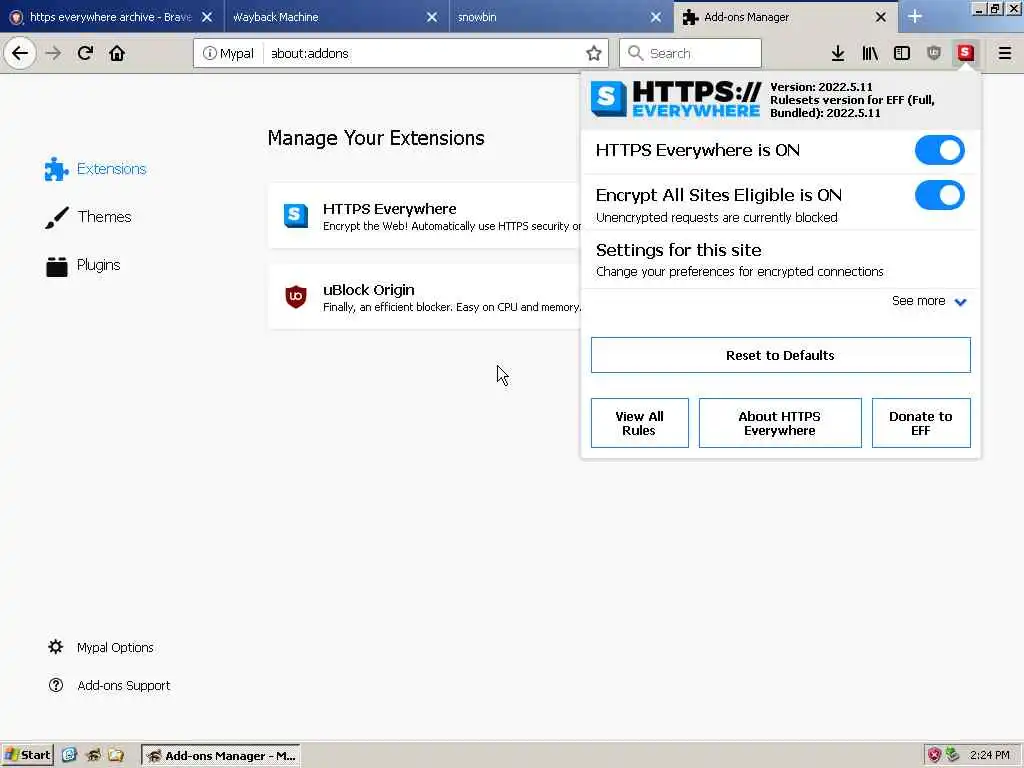Screen dimensions: 1024x768
Task: Reload the current page
Action: (85, 53)
